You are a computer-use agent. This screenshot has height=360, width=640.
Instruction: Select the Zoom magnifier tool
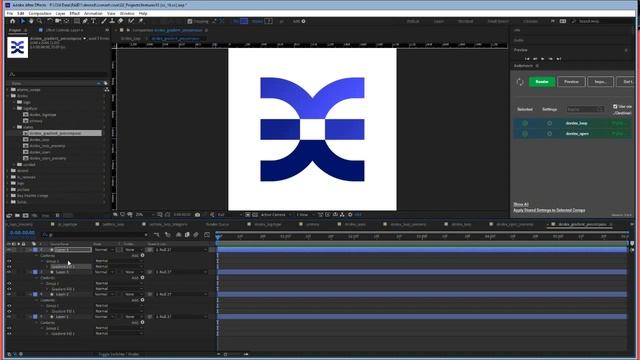pos(40,21)
